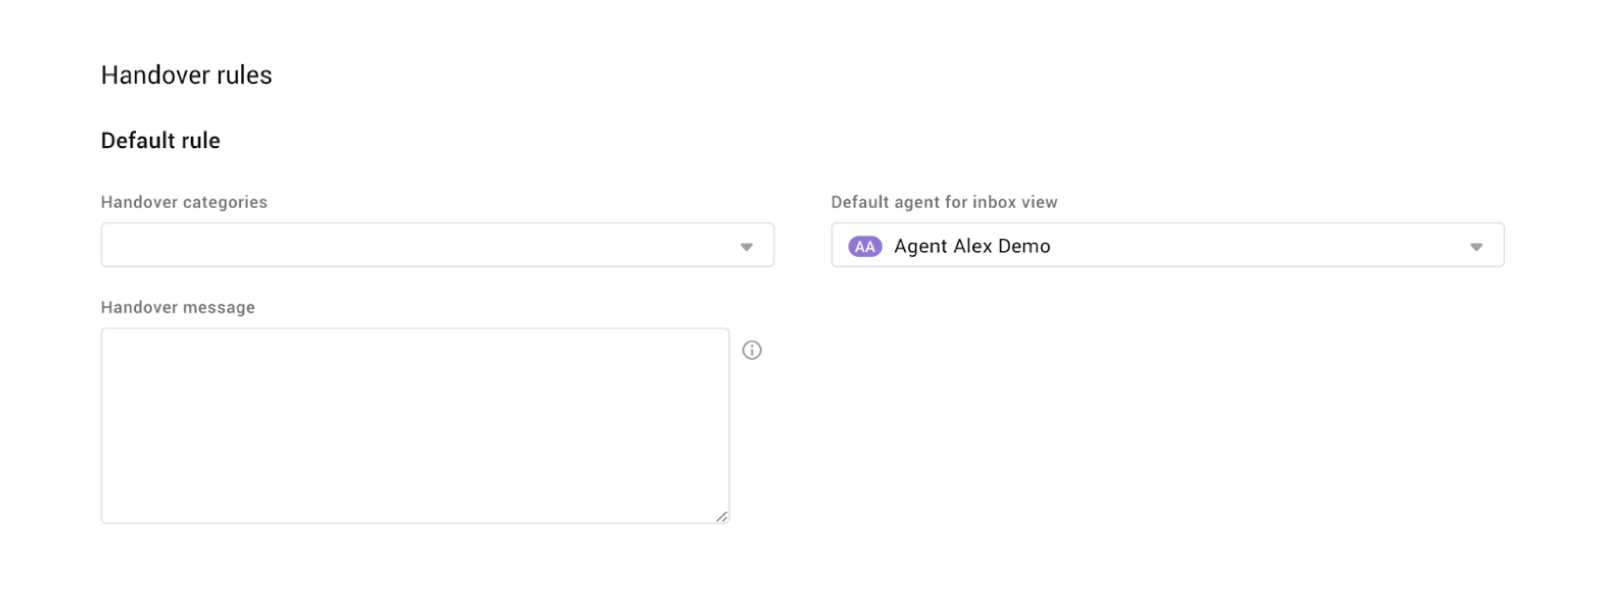Click the info icon beside Handover message
1600x608 pixels.
click(752, 350)
